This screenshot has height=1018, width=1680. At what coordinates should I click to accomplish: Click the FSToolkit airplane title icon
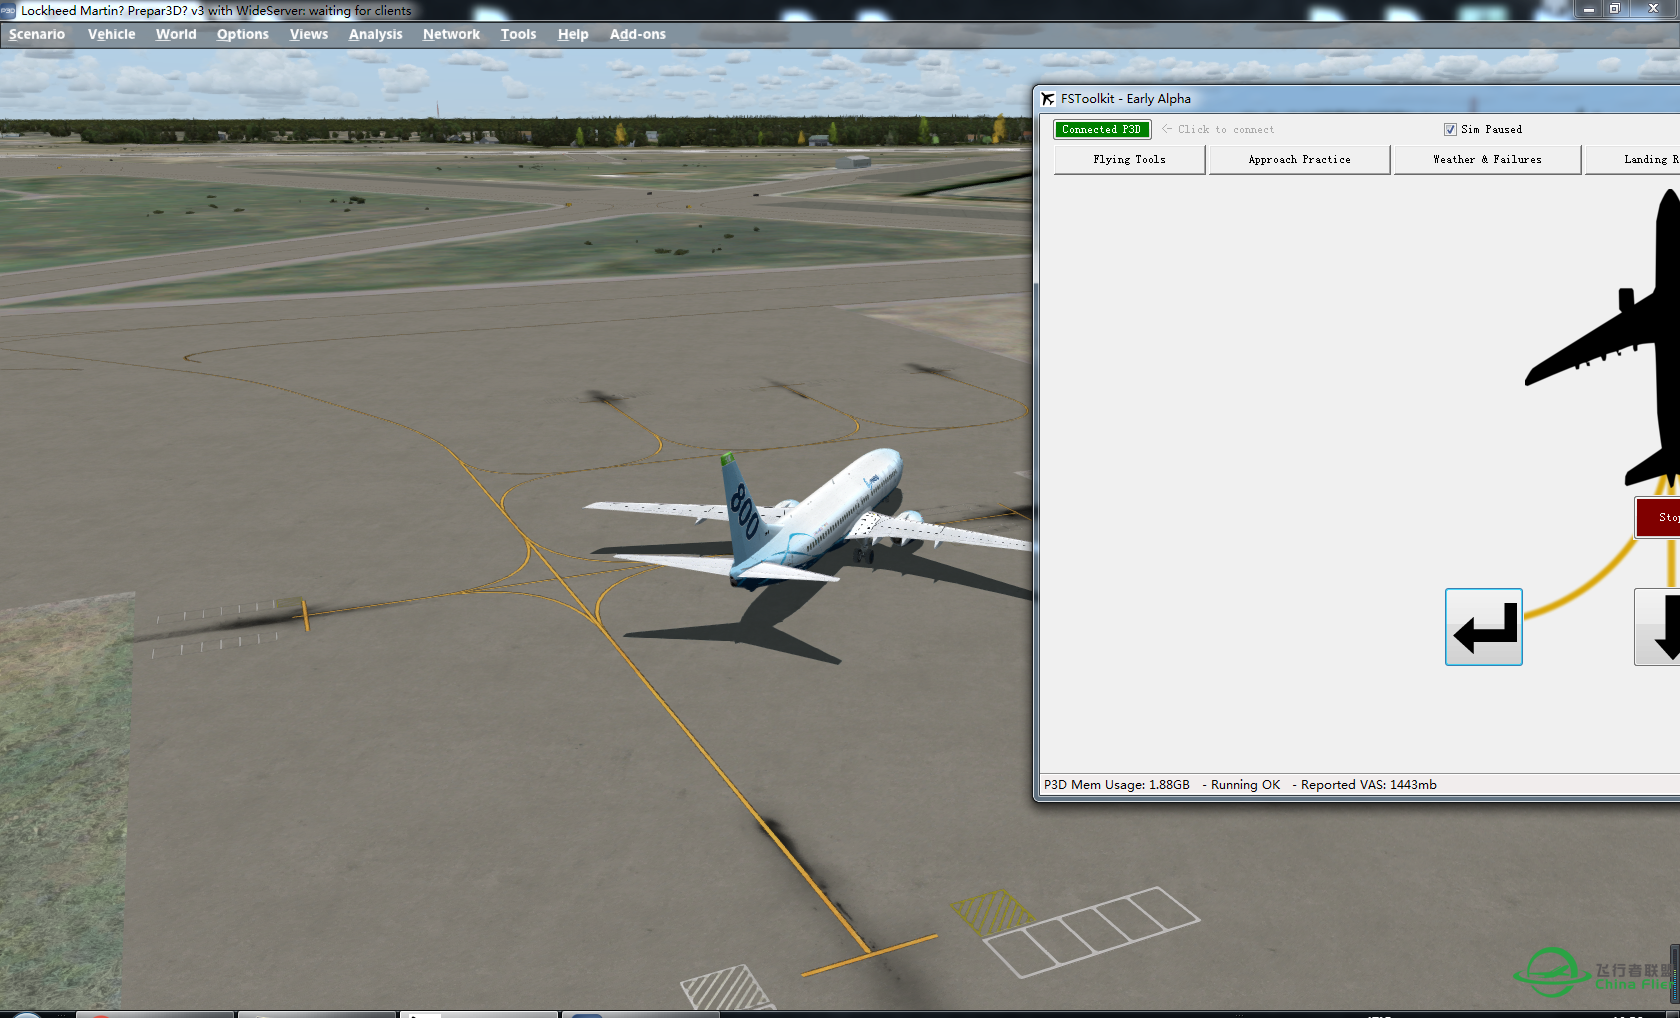[x=1048, y=99]
